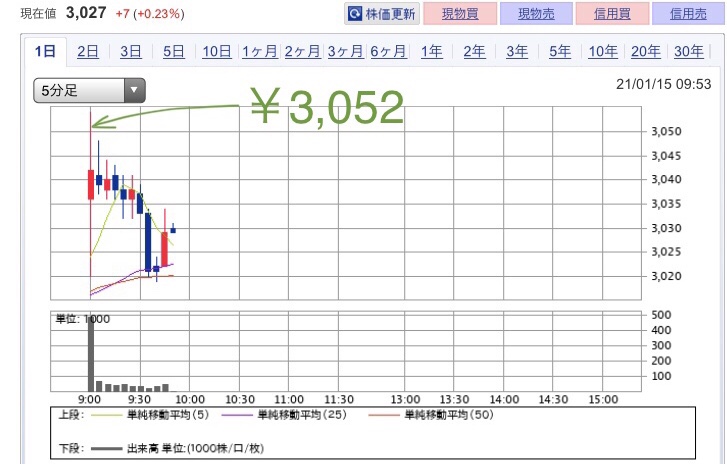Click the +7 (+0.23%) change value

click(x=150, y=14)
